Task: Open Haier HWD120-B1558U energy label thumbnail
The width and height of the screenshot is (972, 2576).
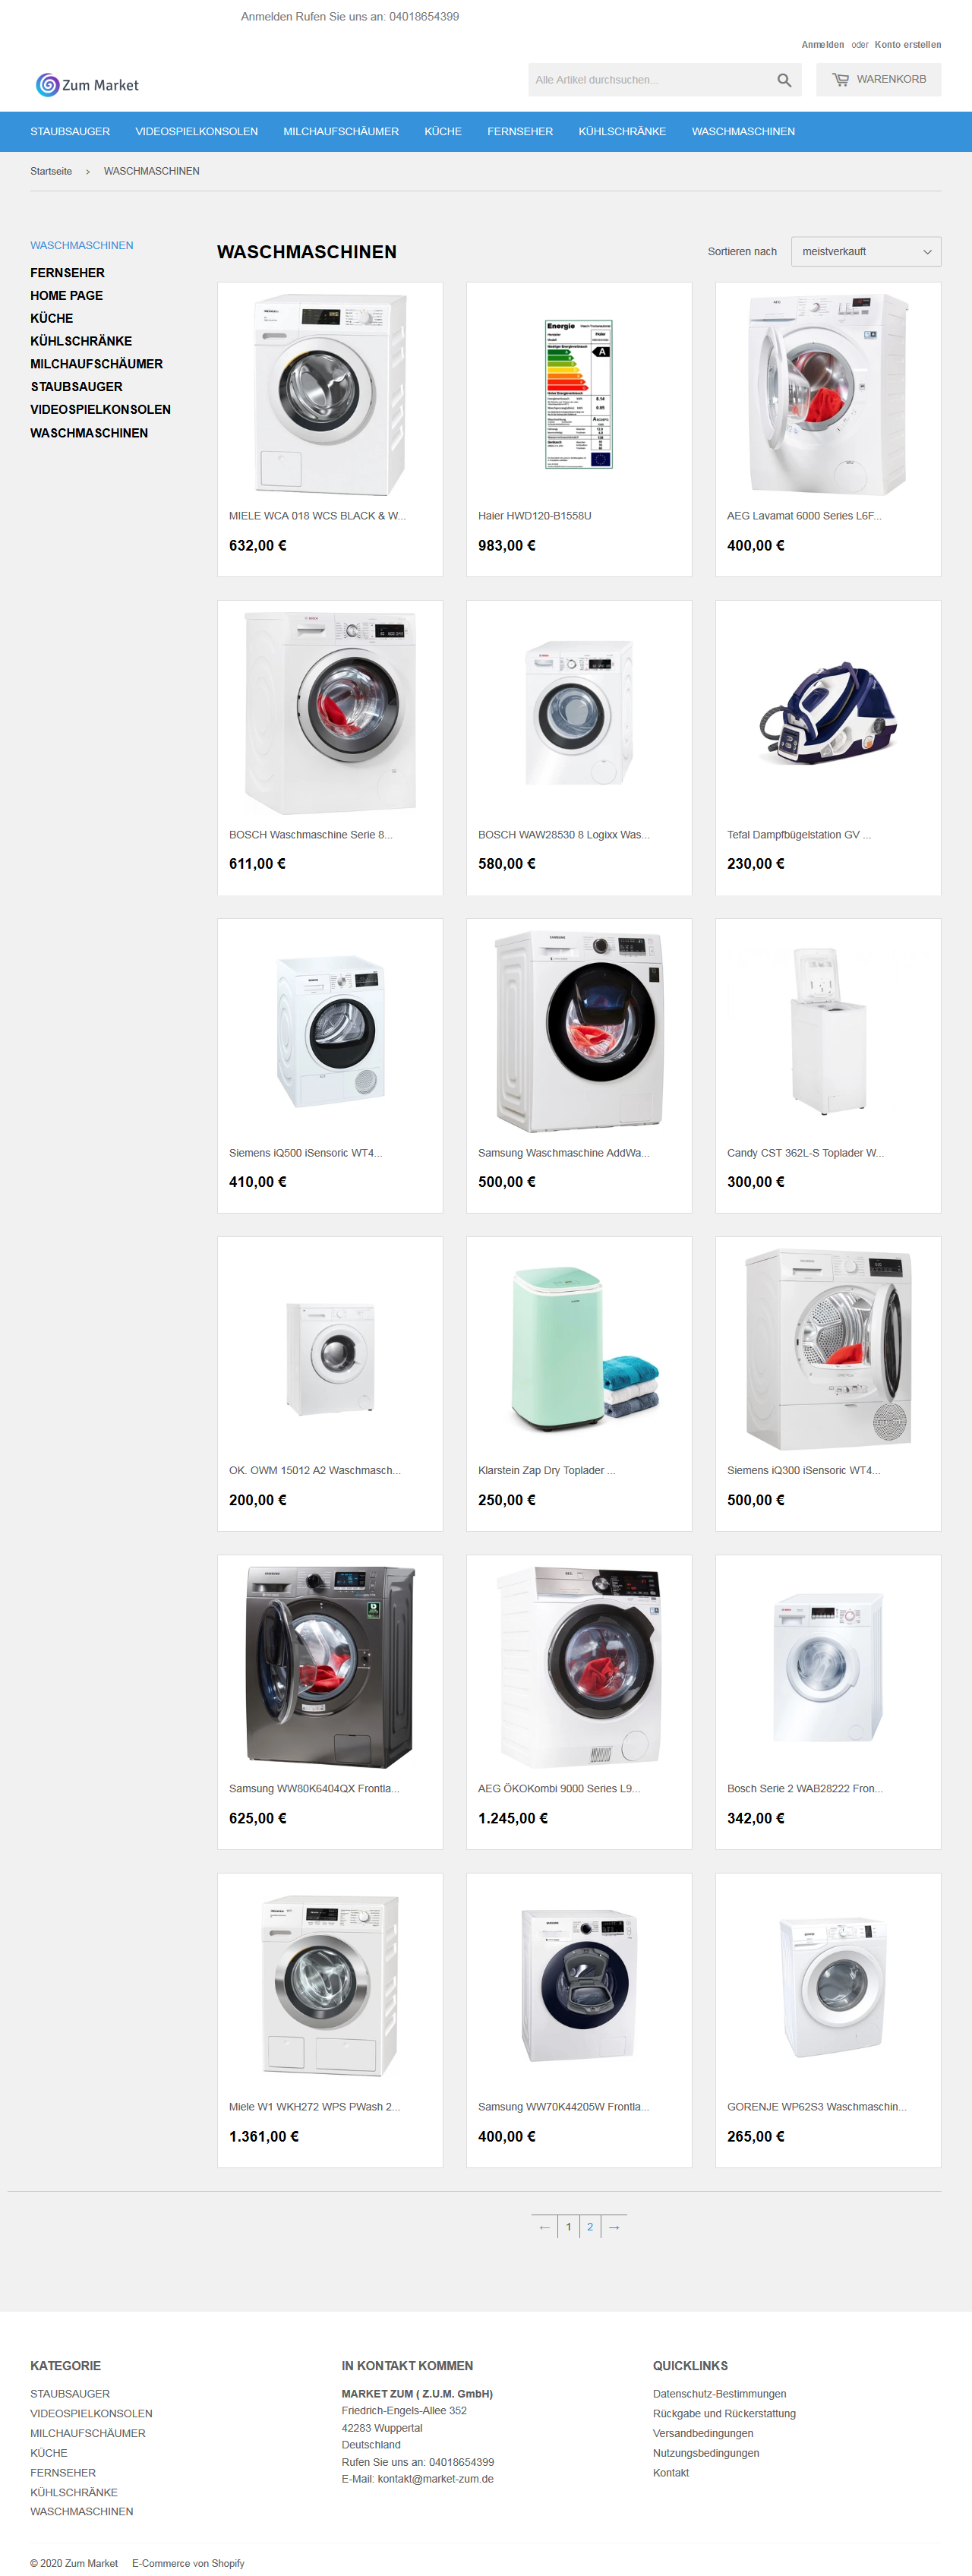Action: click(x=579, y=394)
